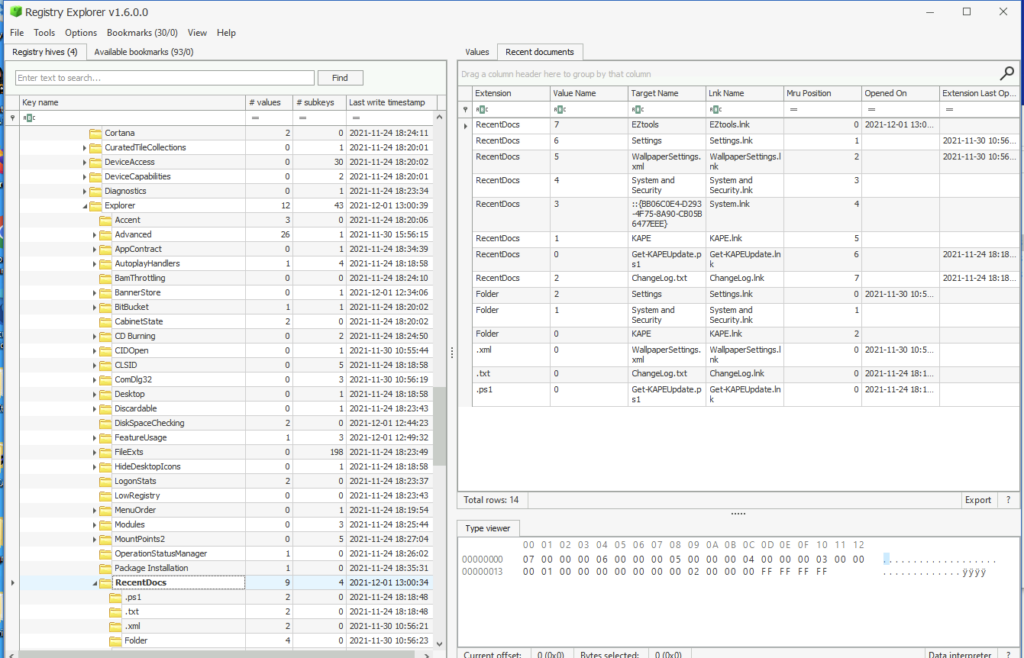Viewport: 1024px width, 658px height.
Task: Expand the ComDlg32 key node
Action: coord(95,380)
